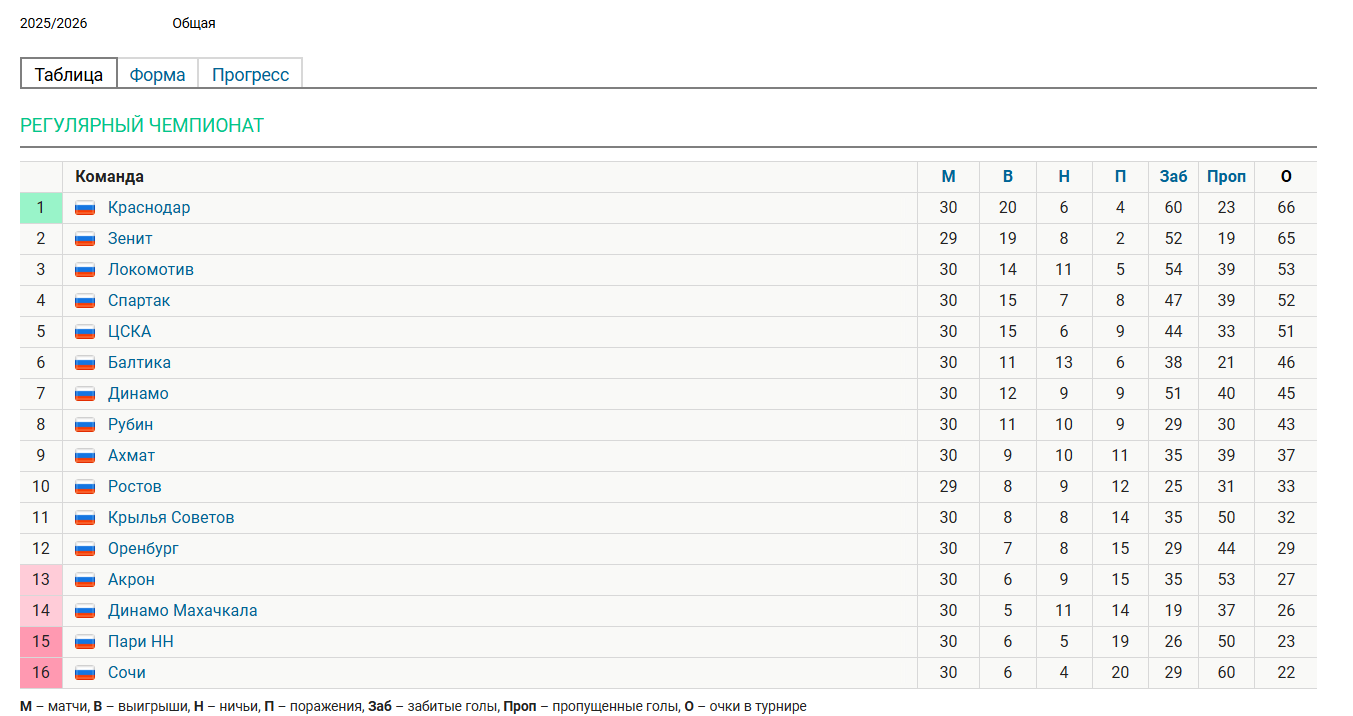This screenshot has height=716, width=1353.
Task: Sort table by В wins column
Action: coord(1008,177)
